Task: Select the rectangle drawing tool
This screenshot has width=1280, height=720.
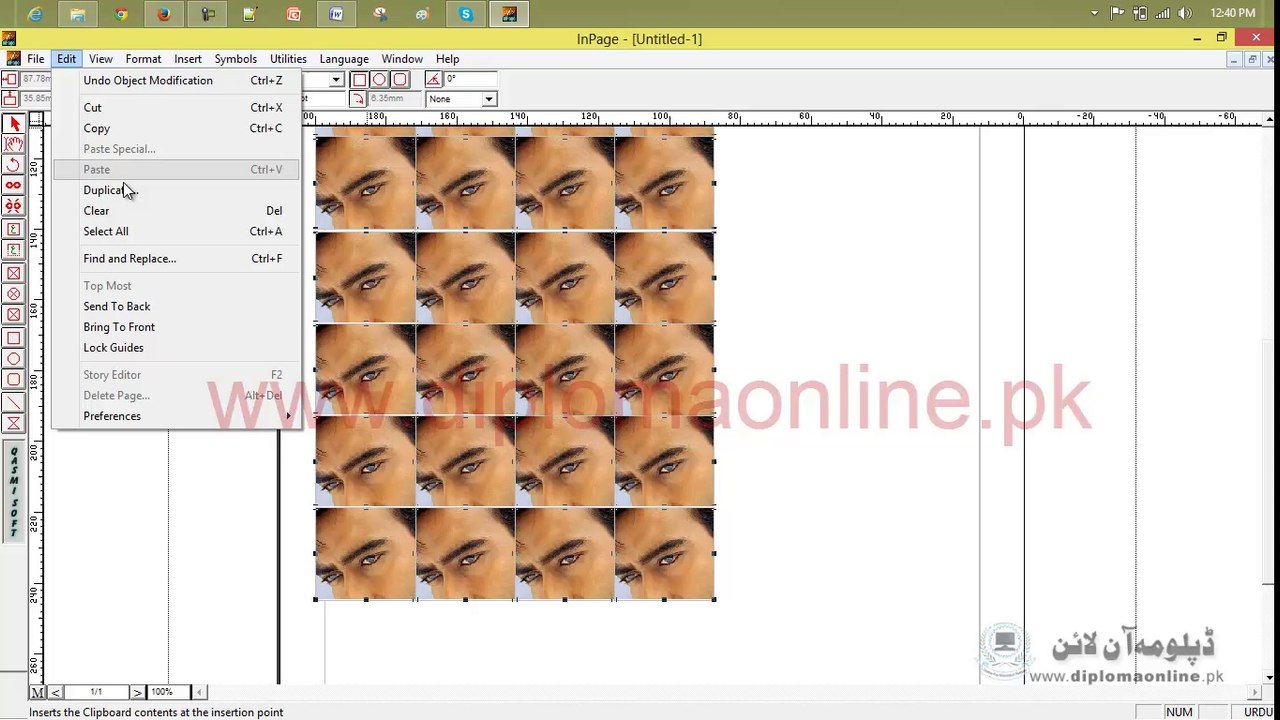Action: (14, 338)
